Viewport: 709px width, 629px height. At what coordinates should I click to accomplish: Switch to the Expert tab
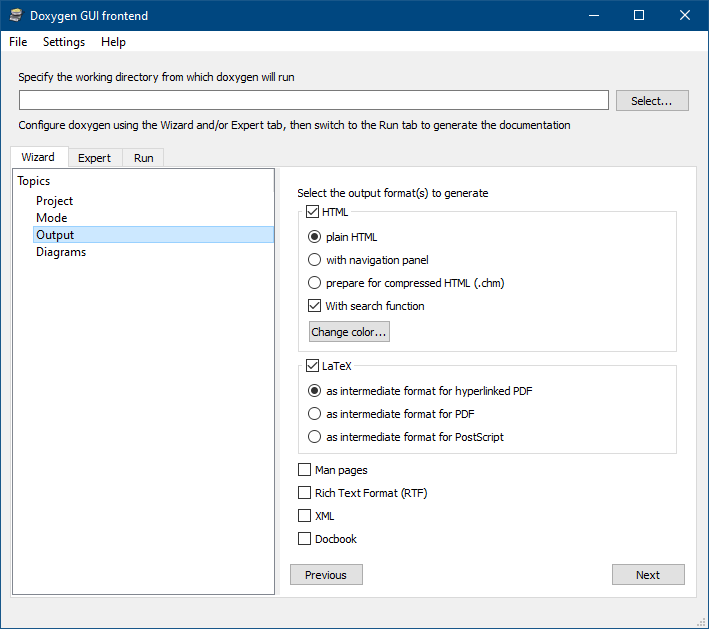pyautogui.click(x=95, y=158)
